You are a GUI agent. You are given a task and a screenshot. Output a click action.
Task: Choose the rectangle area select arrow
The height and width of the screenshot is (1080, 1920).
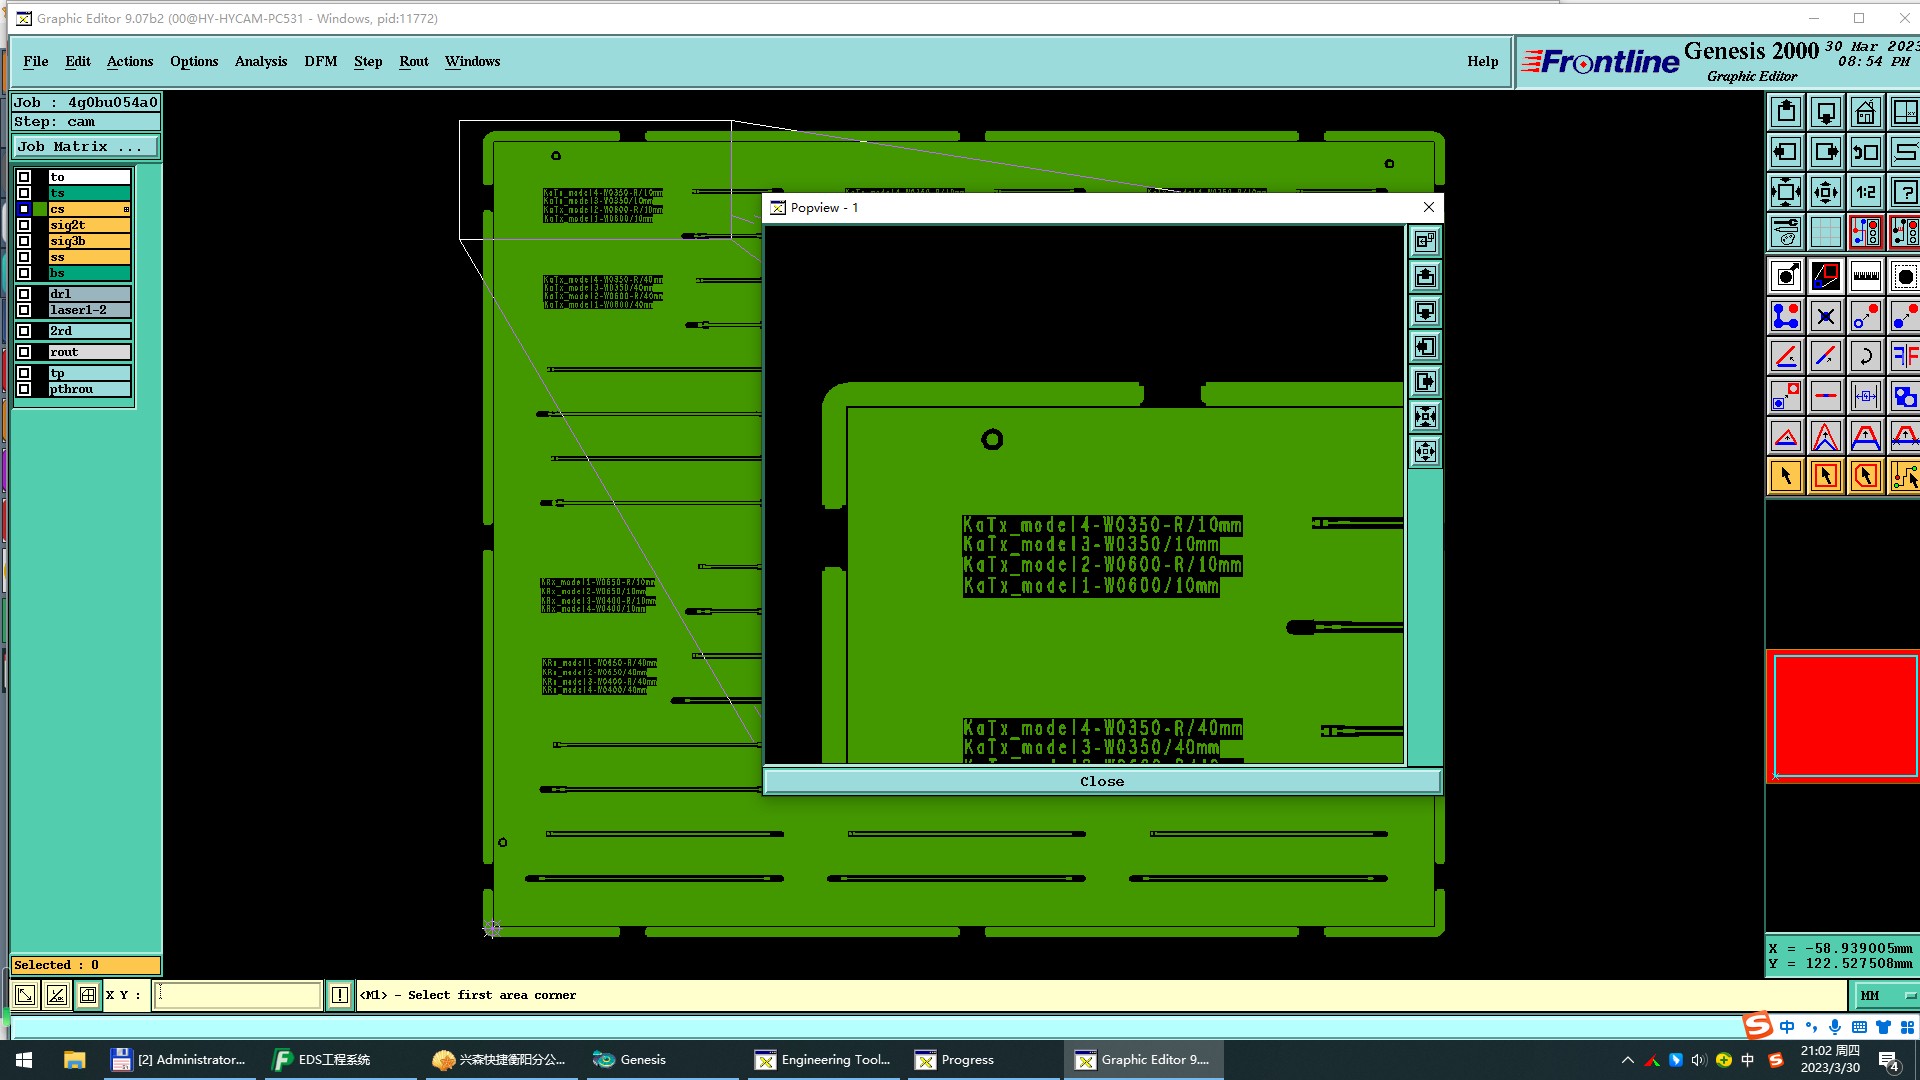pos(1825,476)
